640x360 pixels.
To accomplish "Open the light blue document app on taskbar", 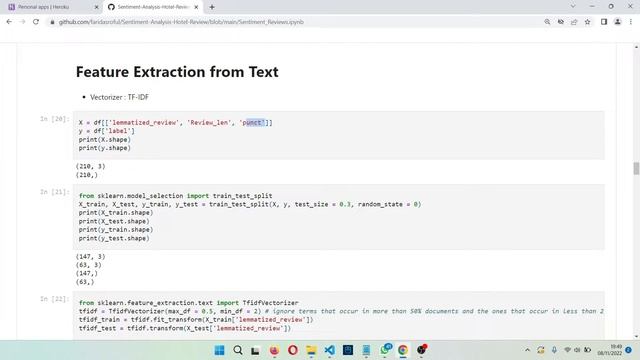I will tap(366, 350).
